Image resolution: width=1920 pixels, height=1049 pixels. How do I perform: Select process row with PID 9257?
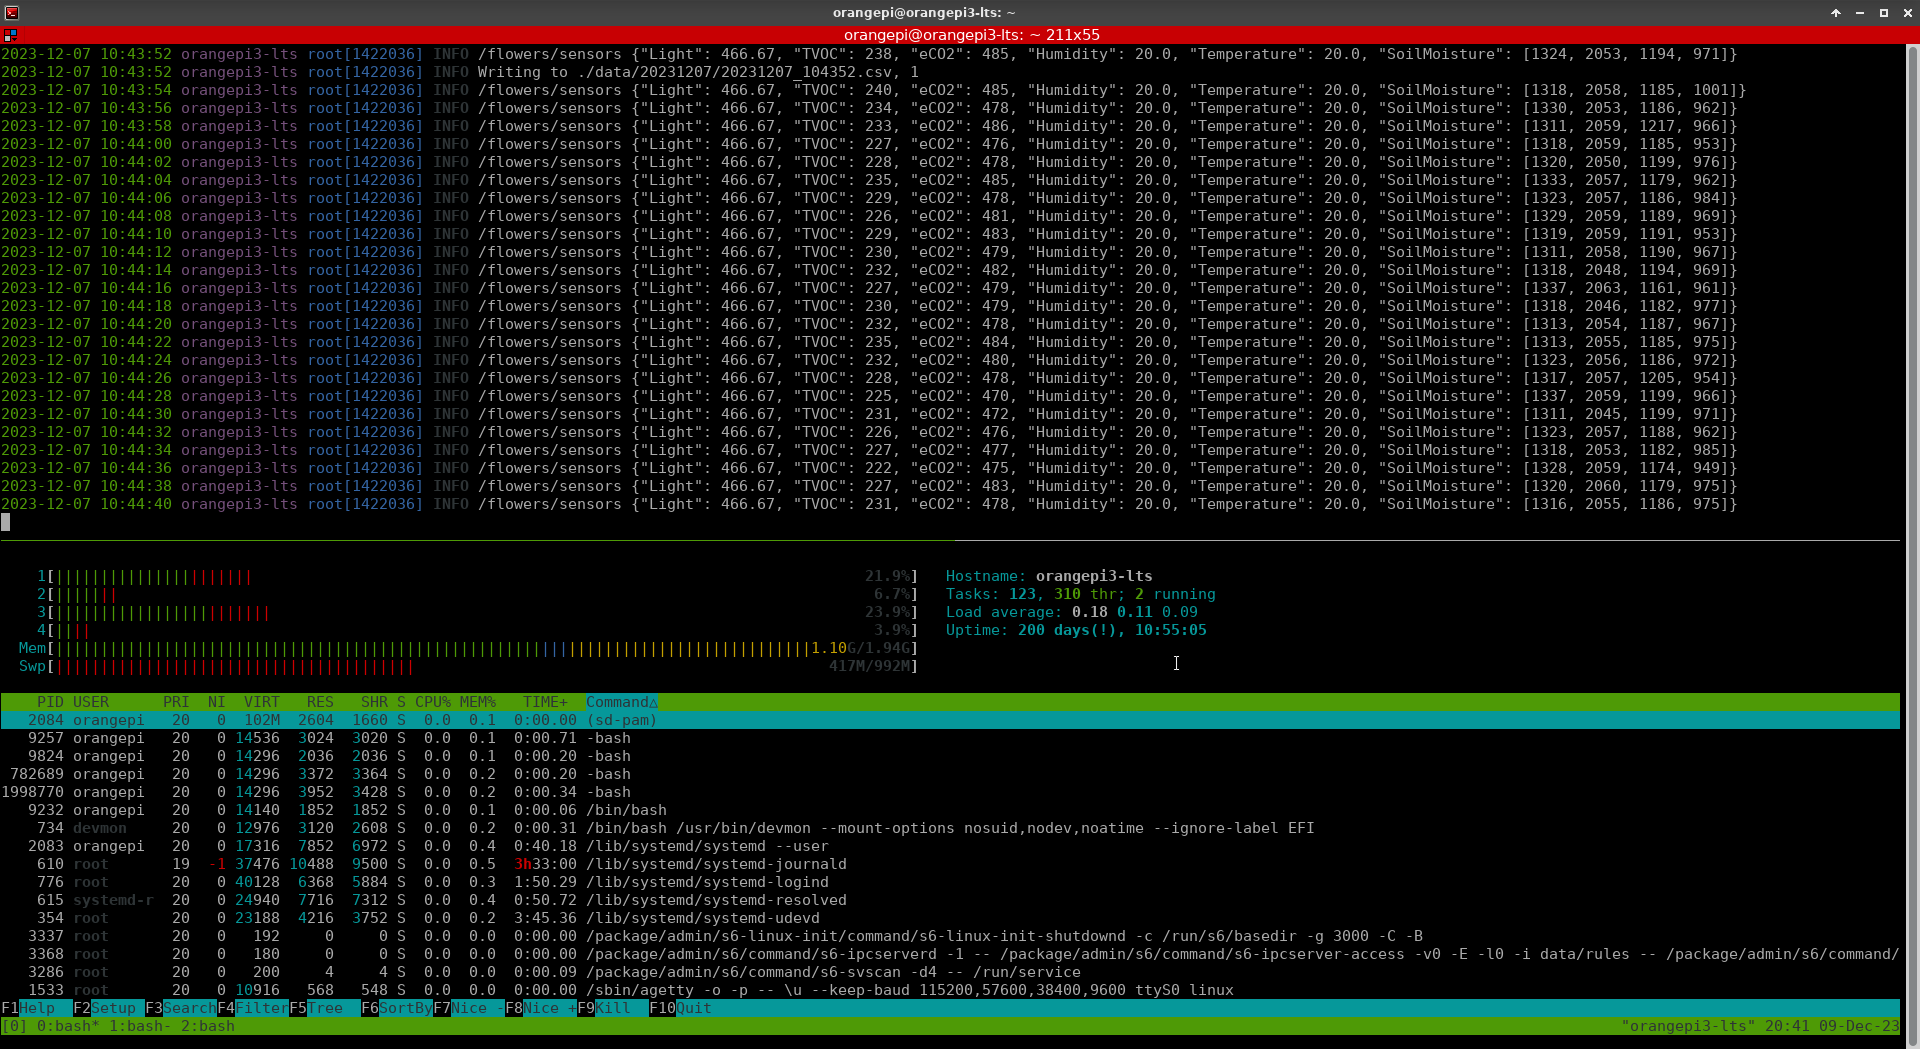pos(950,738)
